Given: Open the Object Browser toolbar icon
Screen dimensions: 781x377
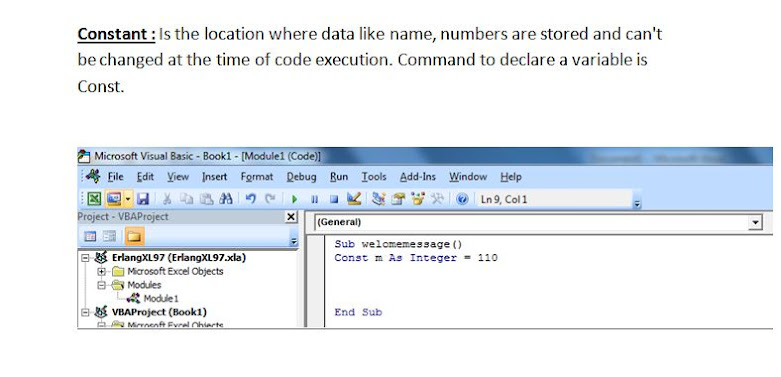Looking at the screenshot, I should pos(418,199).
